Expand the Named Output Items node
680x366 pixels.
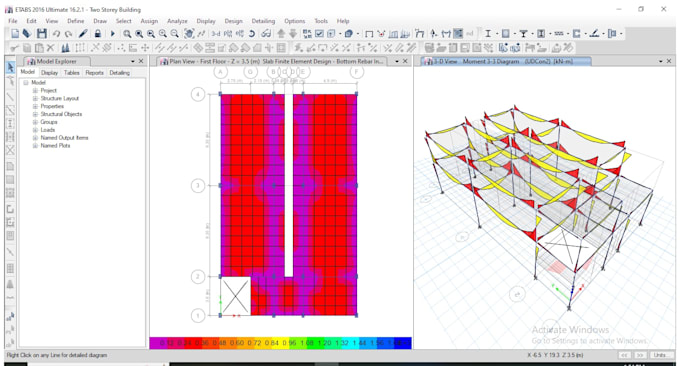point(35,137)
